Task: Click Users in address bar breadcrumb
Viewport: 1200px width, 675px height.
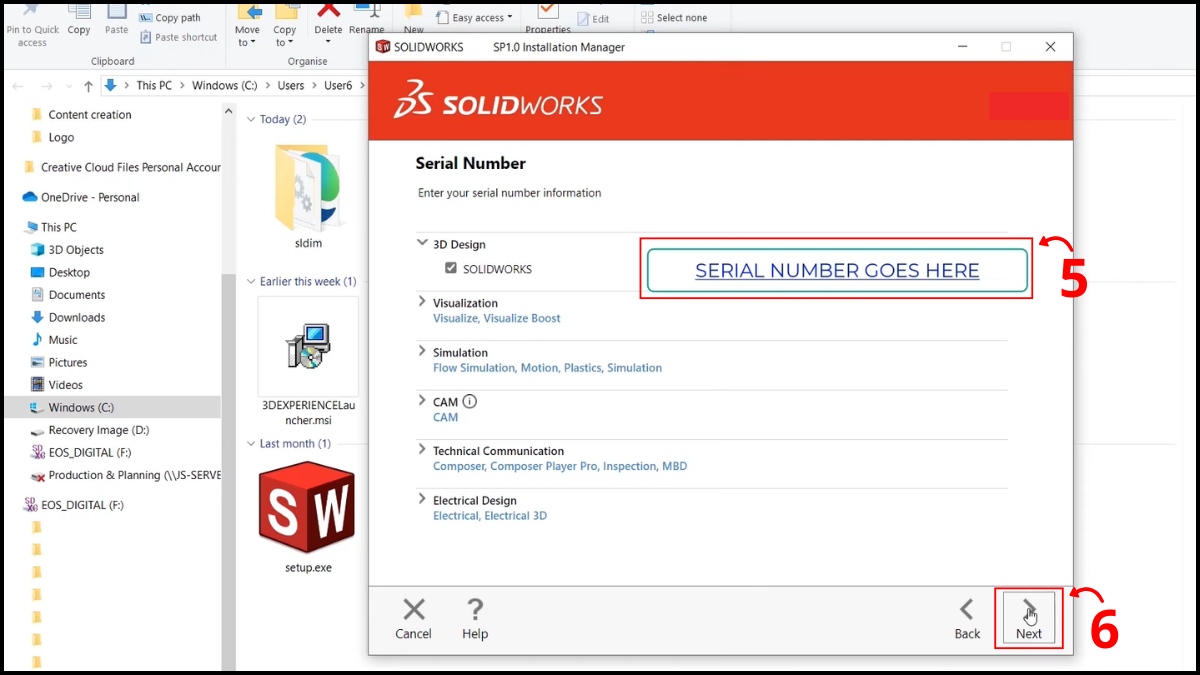Action: pos(291,86)
